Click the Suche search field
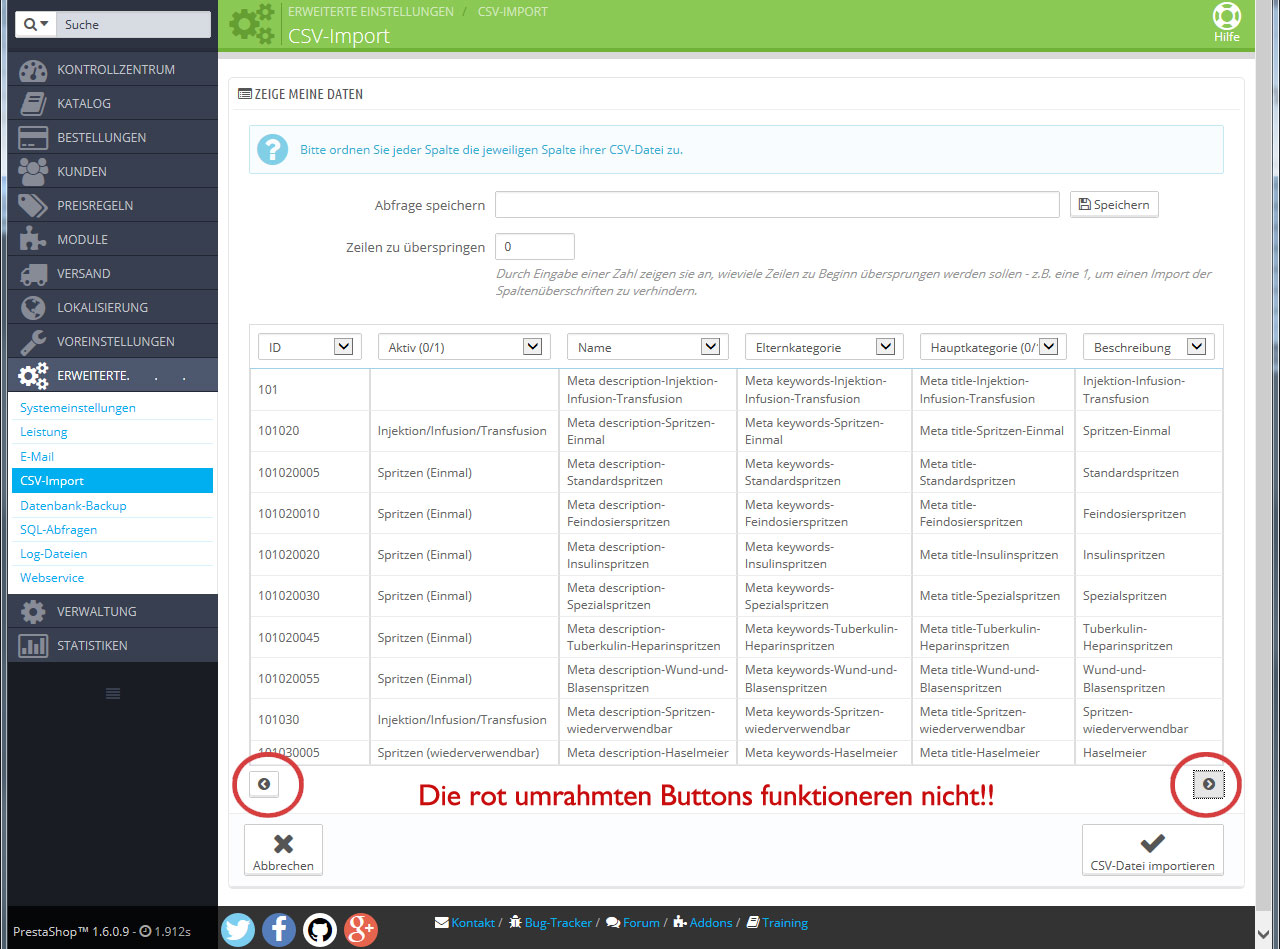 coord(133,24)
